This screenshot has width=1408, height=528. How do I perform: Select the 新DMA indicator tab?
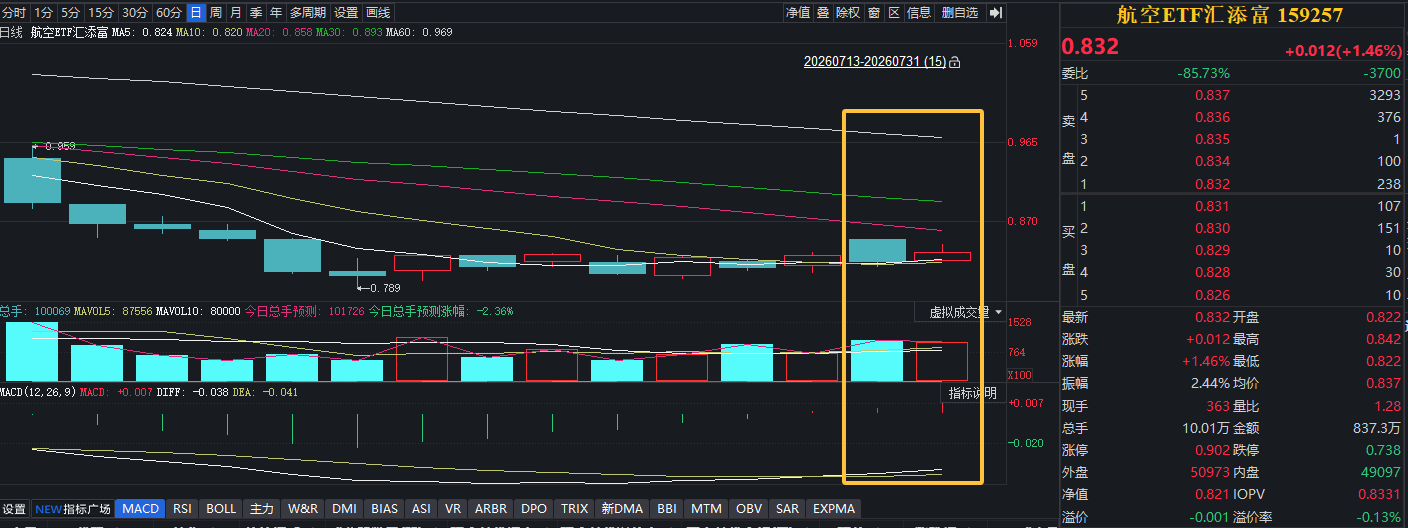[x=622, y=509]
